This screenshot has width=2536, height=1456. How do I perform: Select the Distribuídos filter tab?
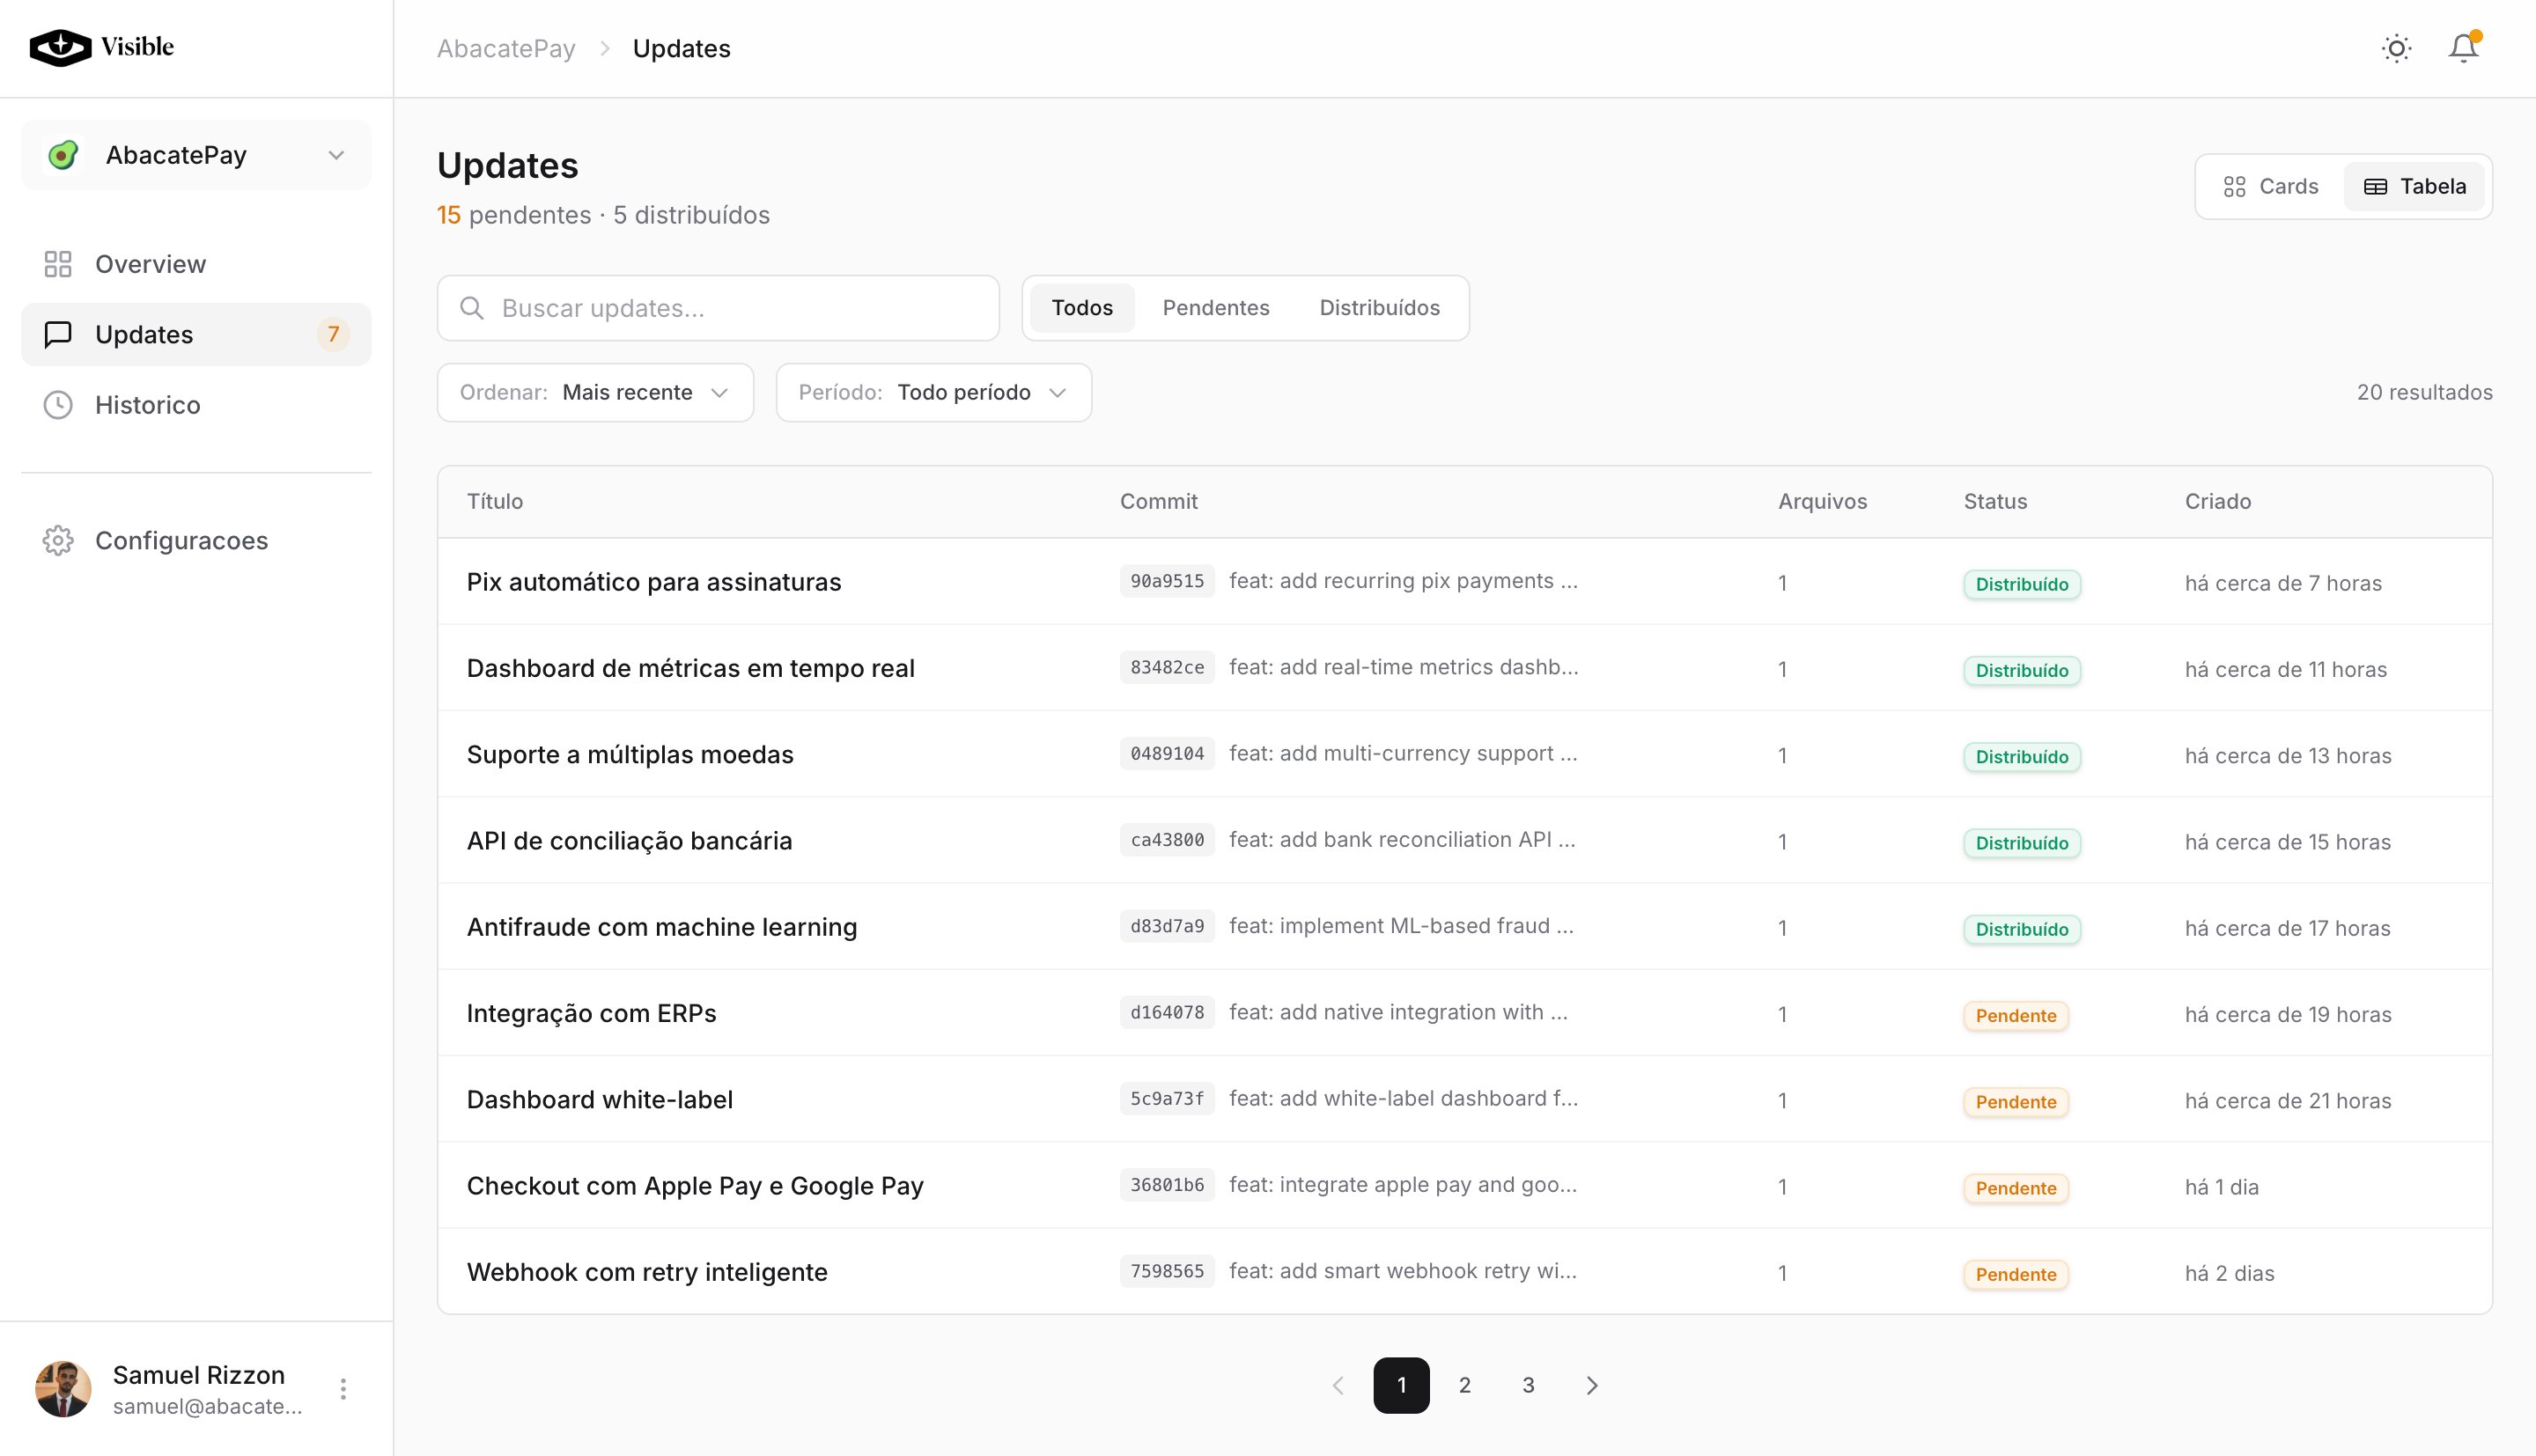click(1379, 308)
